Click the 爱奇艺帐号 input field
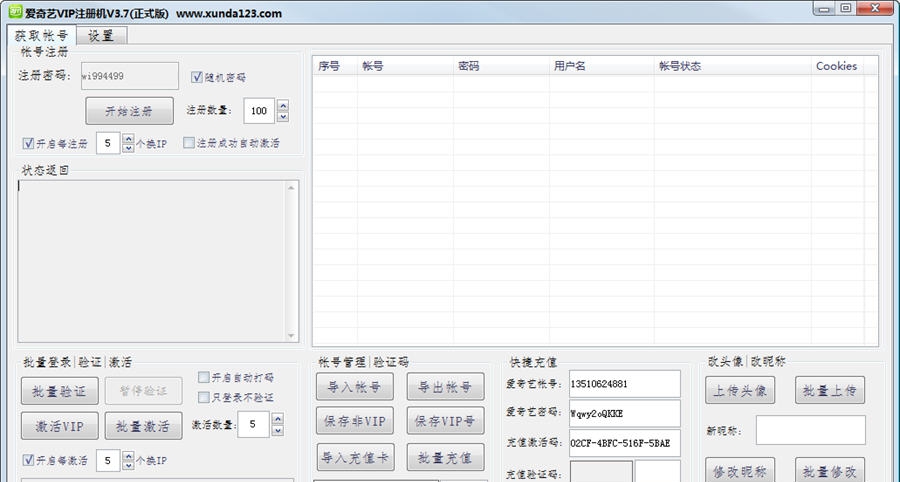Screen dimensions: 900x482 coord(624,384)
